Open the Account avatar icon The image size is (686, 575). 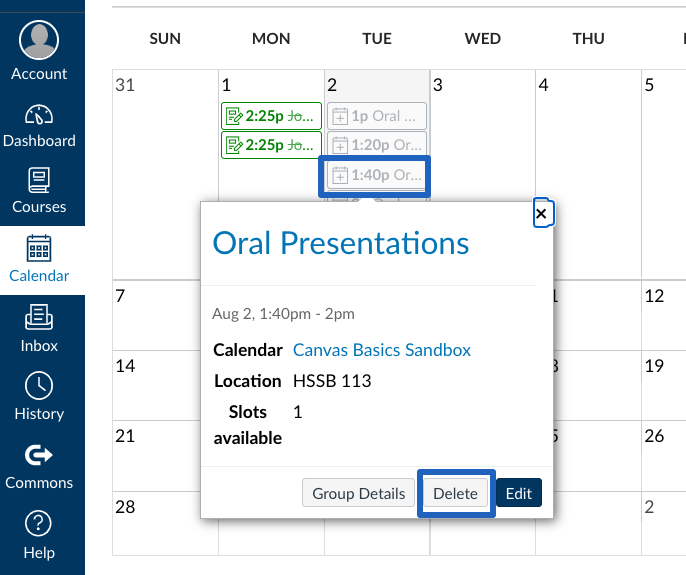click(39, 40)
